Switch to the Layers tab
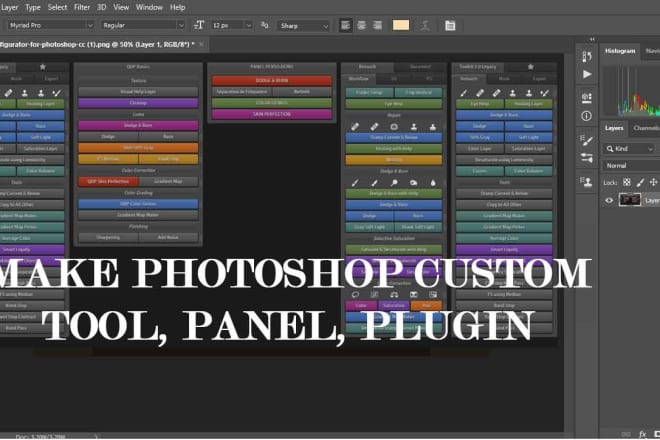The image size is (660, 440). (x=614, y=128)
